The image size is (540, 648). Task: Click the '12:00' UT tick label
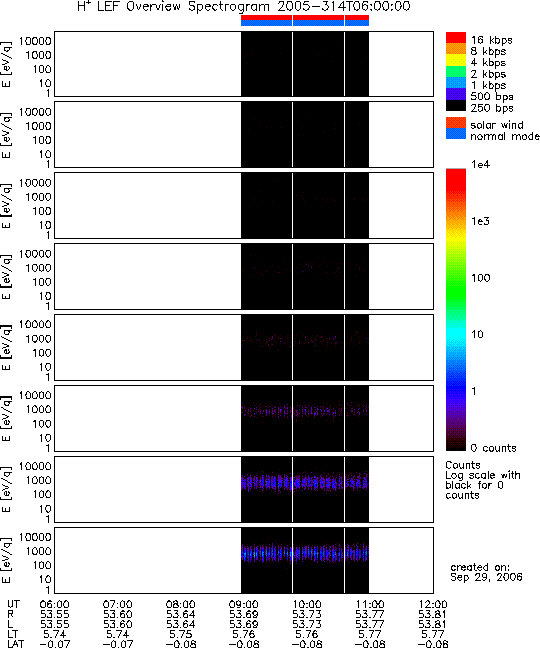[433, 605]
